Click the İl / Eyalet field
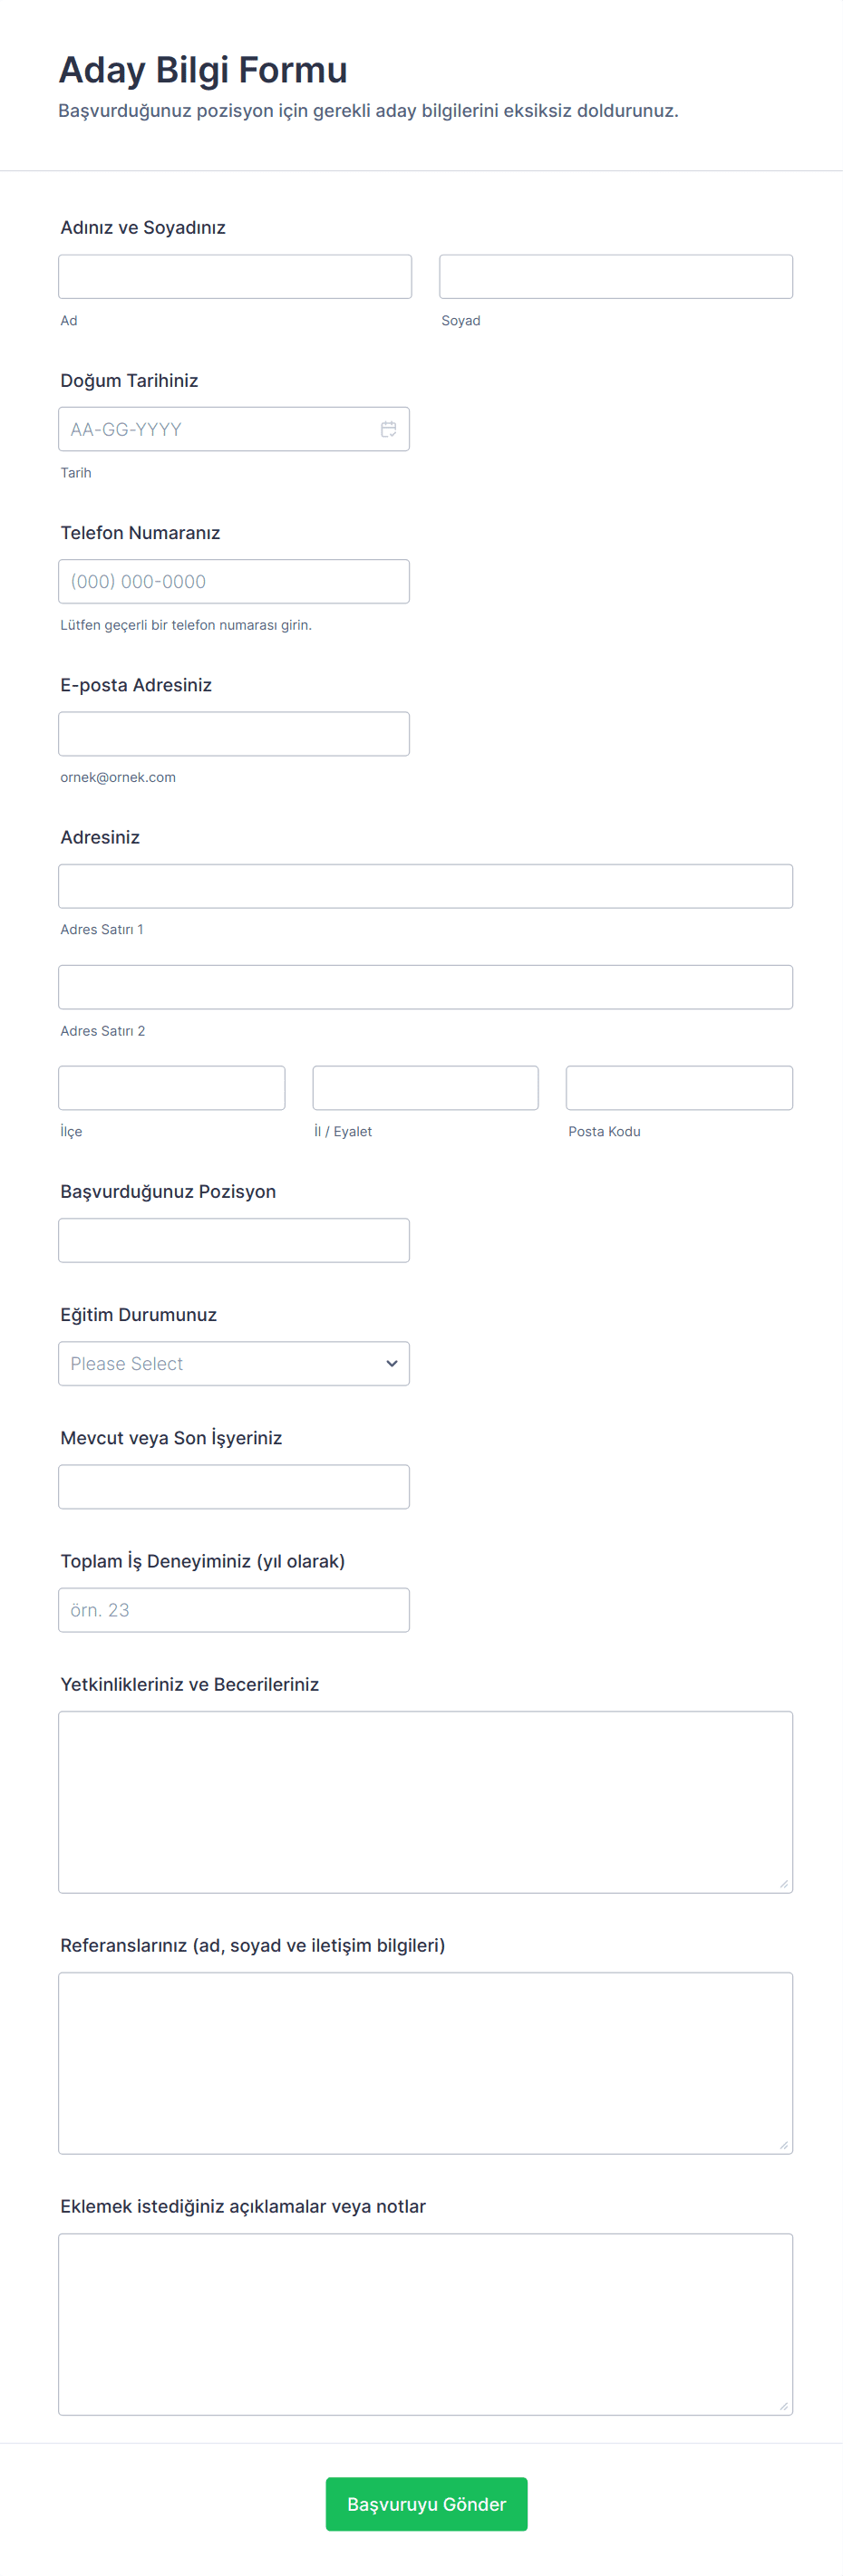 pos(425,1088)
